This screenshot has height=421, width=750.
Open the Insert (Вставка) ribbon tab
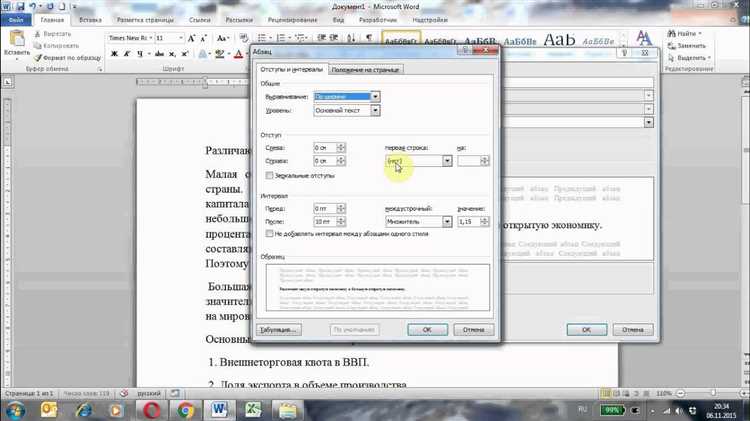click(90, 20)
